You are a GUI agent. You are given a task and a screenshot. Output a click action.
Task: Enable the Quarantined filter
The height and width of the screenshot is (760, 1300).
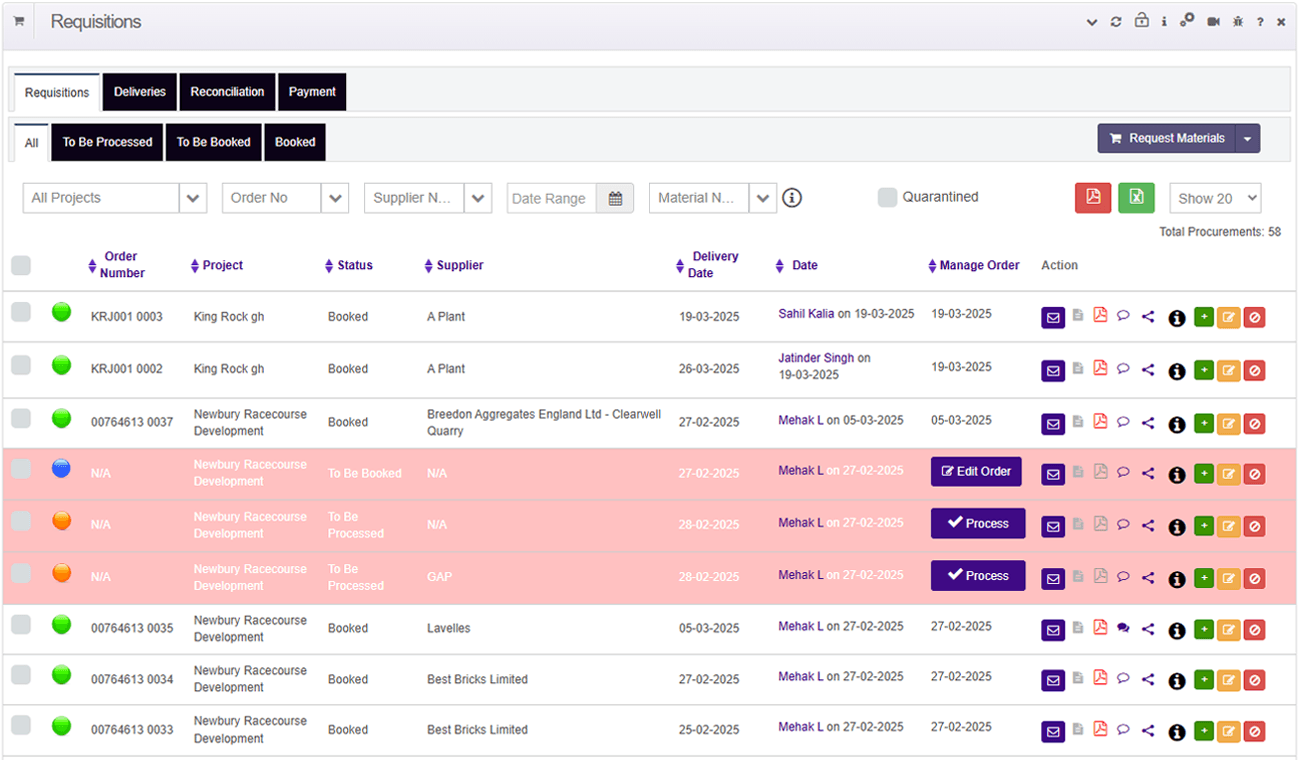coord(887,197)
